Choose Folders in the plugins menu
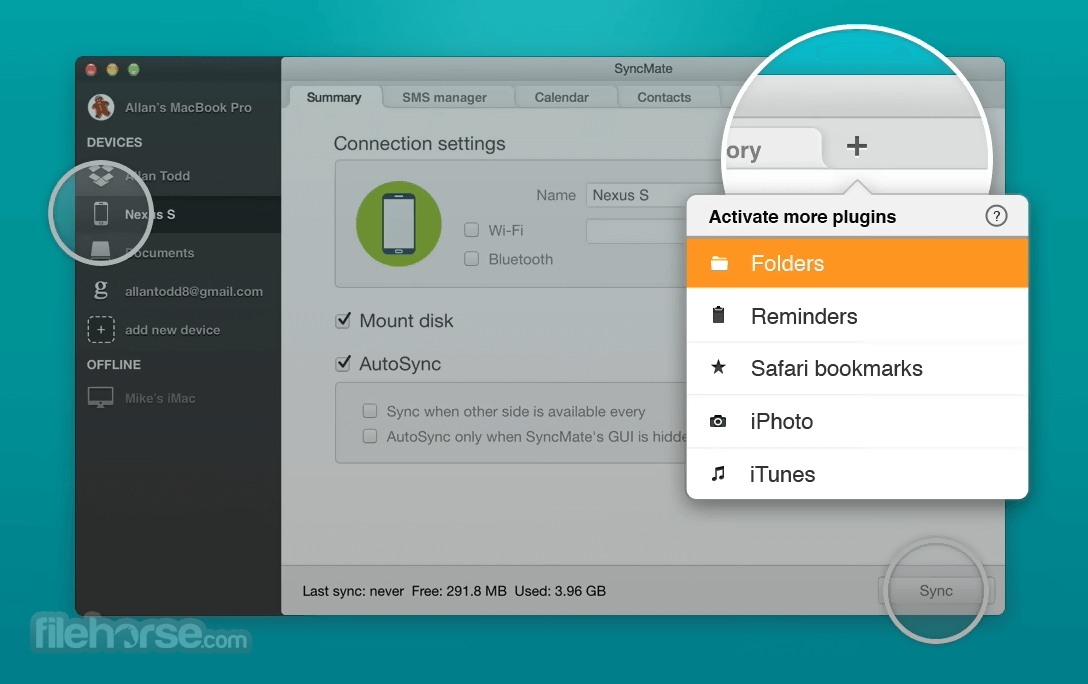 (x=857, y=263)
